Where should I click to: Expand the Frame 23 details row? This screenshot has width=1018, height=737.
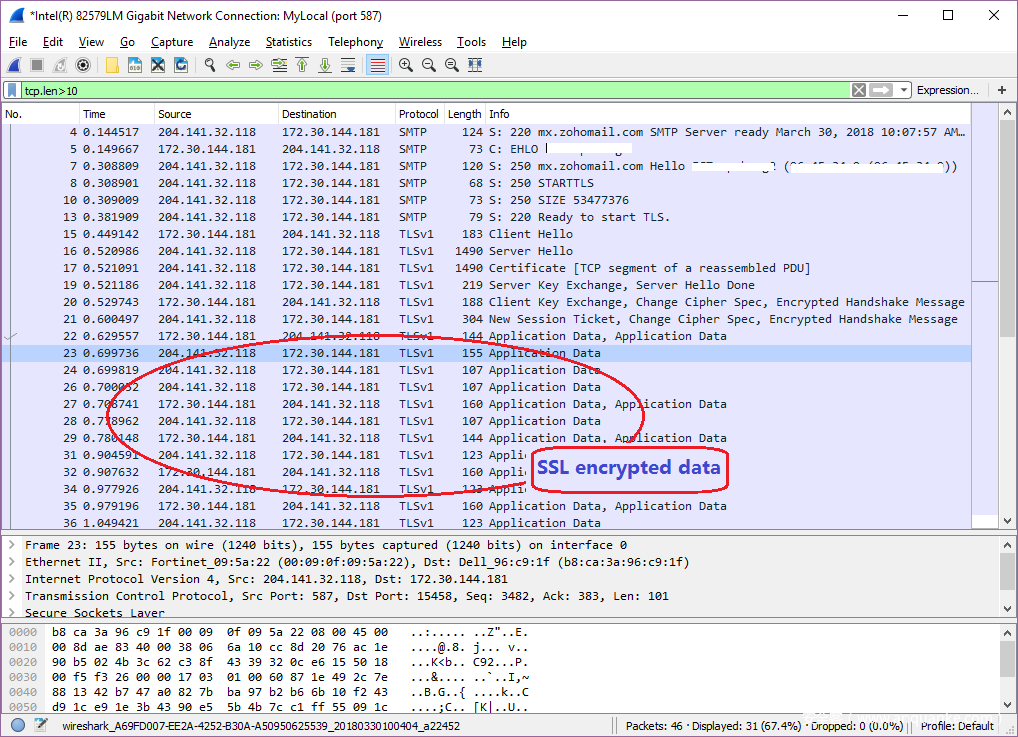11,545
